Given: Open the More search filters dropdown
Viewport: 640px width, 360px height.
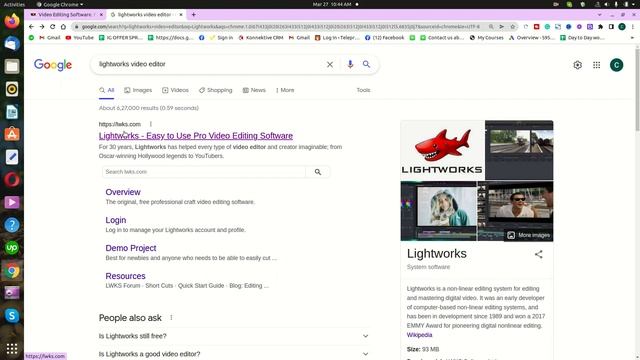Looking at the screenshot, I should [285, 90].
